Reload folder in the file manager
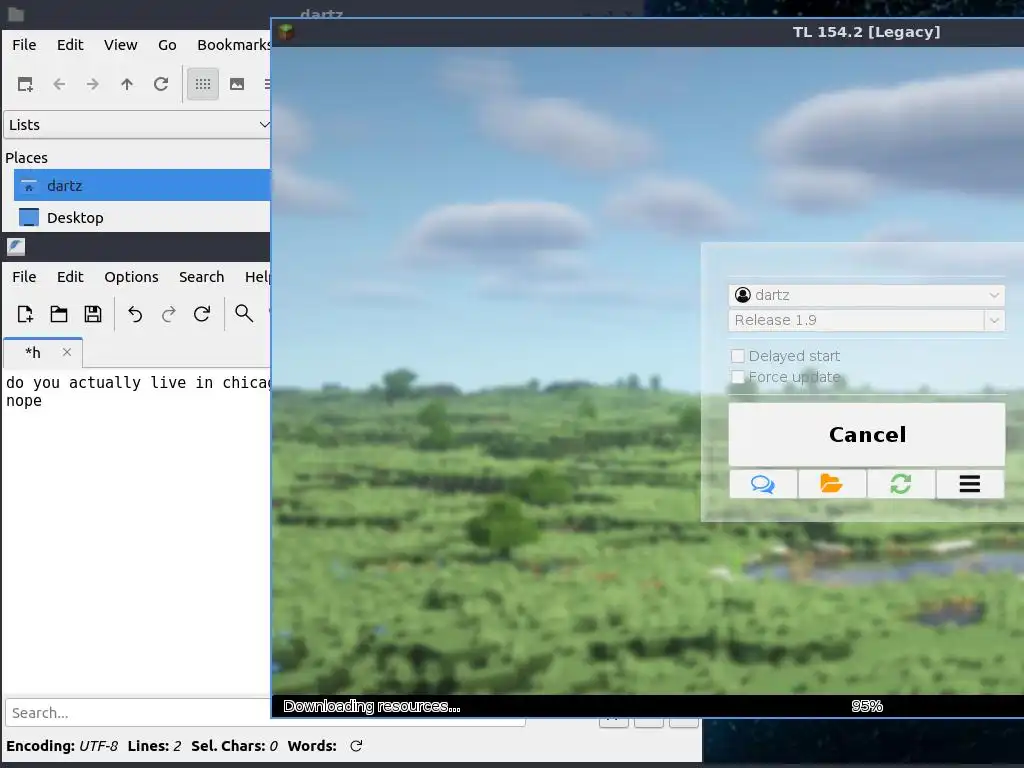This screenshot has height=768, width=1024. pyautogui.click(x=161, y=84)
